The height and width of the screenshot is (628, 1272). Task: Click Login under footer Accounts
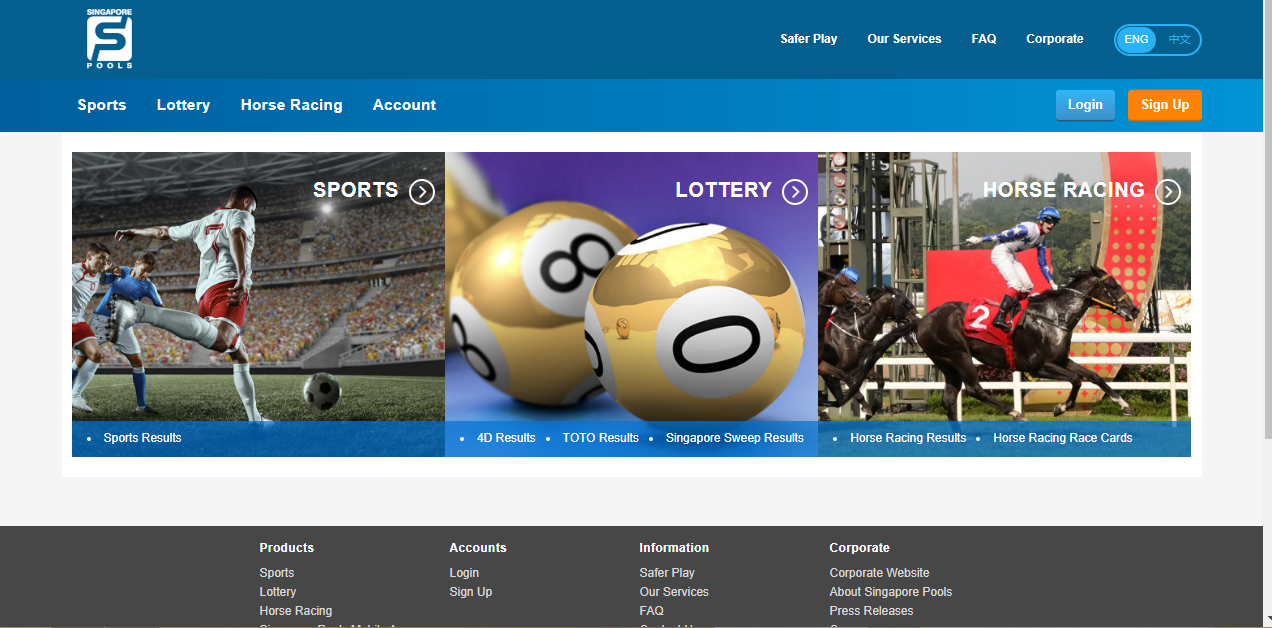coord(464,573)
